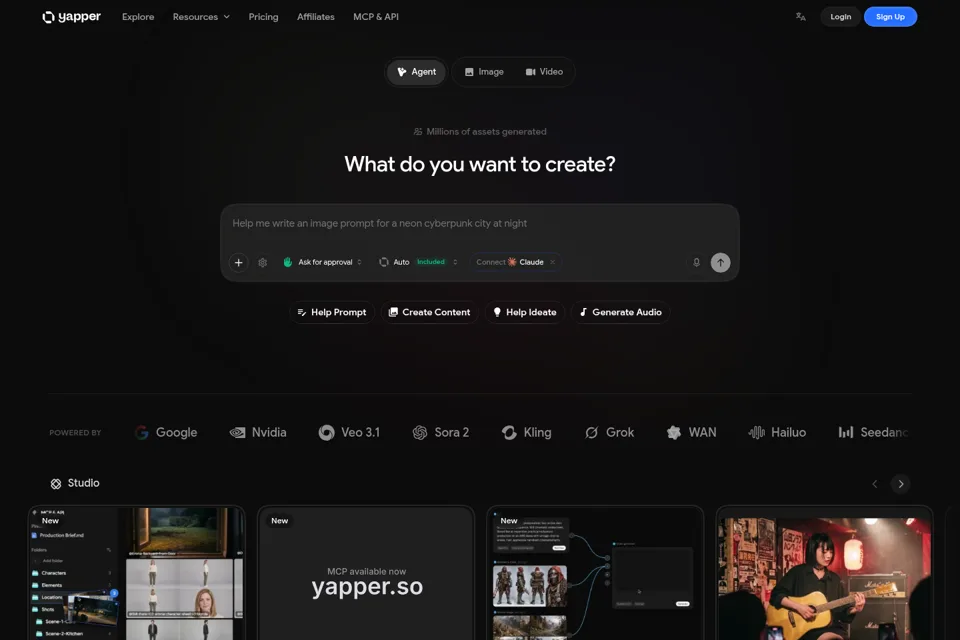This screenshot has width=960, height=640.
Task: Open the language translation icon
Action: pos(800,17)
